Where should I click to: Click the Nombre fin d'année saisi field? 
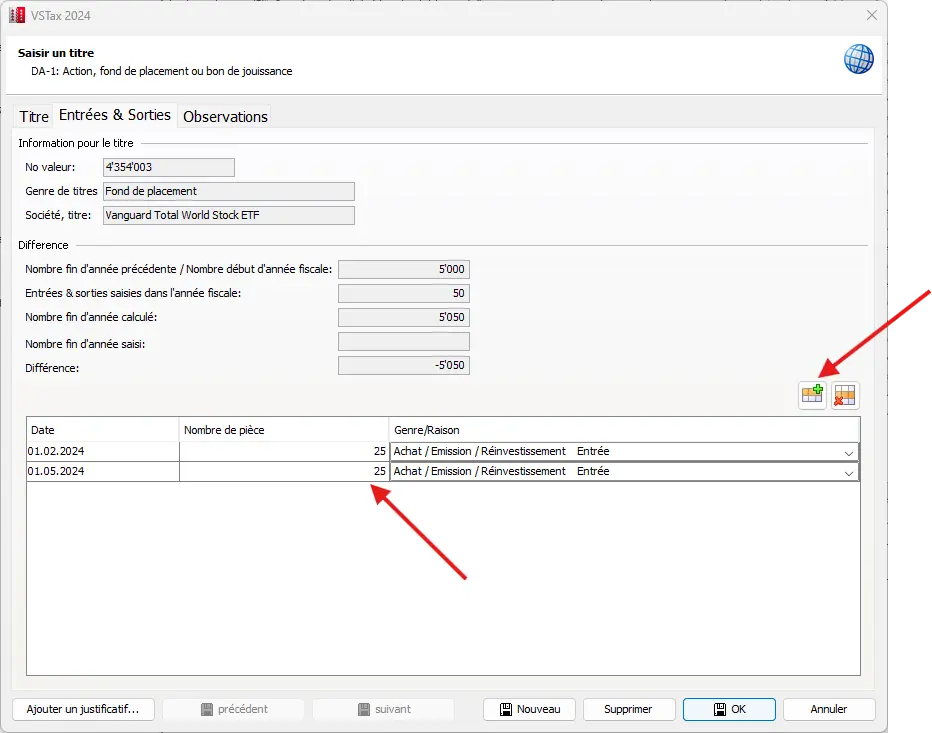tap(403, 342)
